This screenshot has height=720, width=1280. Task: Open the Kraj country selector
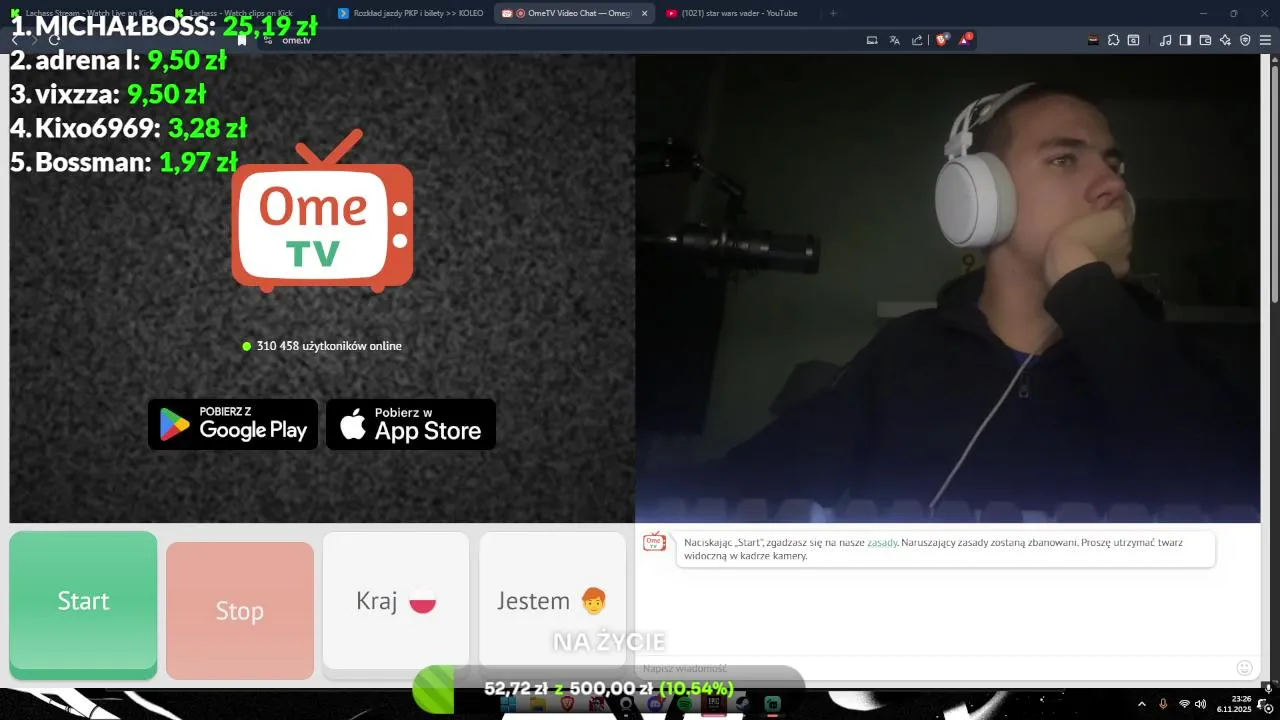[x=396, y=601]
